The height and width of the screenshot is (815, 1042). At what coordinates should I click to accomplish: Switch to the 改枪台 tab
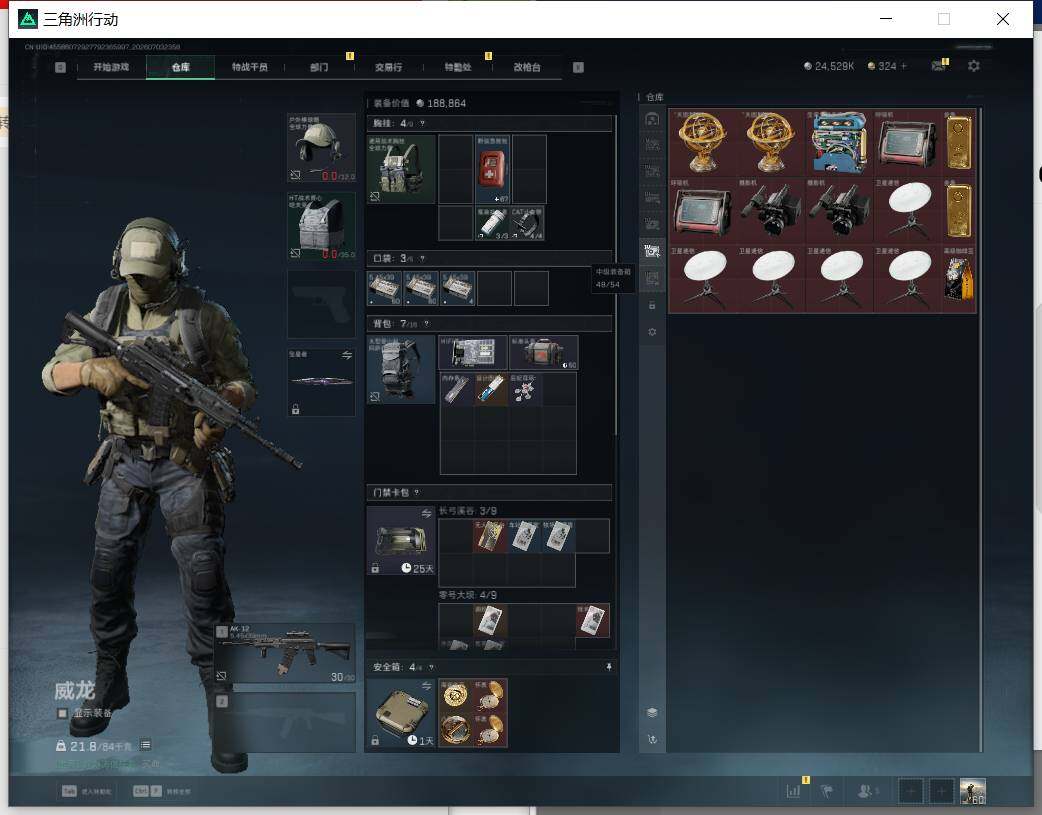coord(527,67)
